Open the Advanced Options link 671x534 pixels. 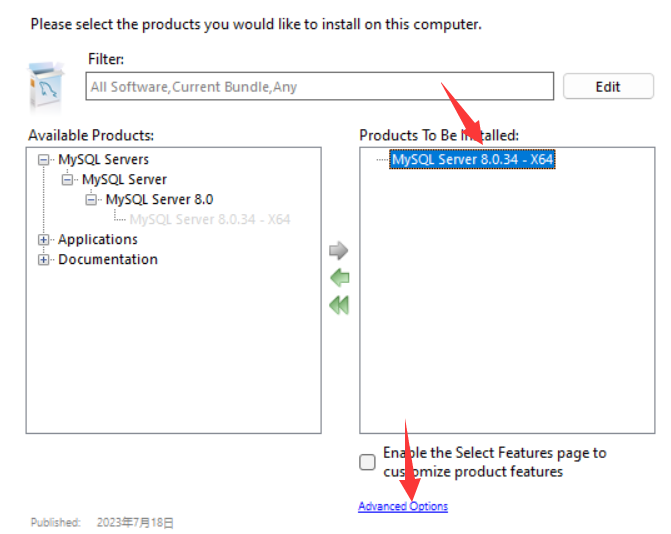click(x=403, y=507)
